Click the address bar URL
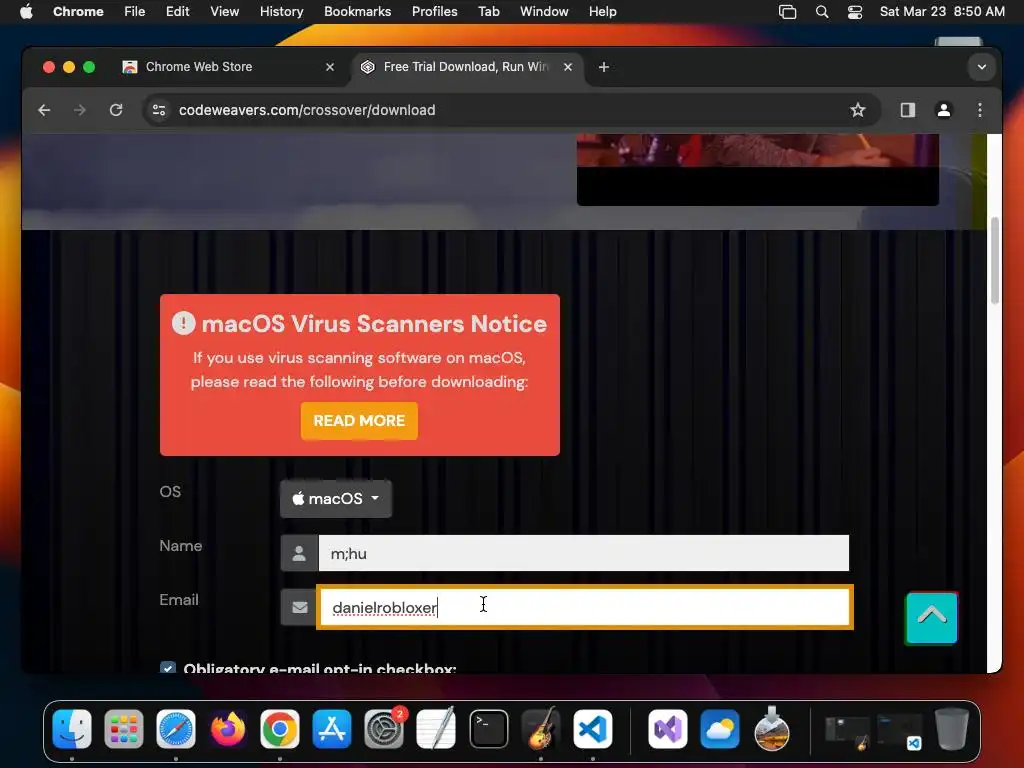This screenshot has width=1024, height=768. click(x=307, y=110)
